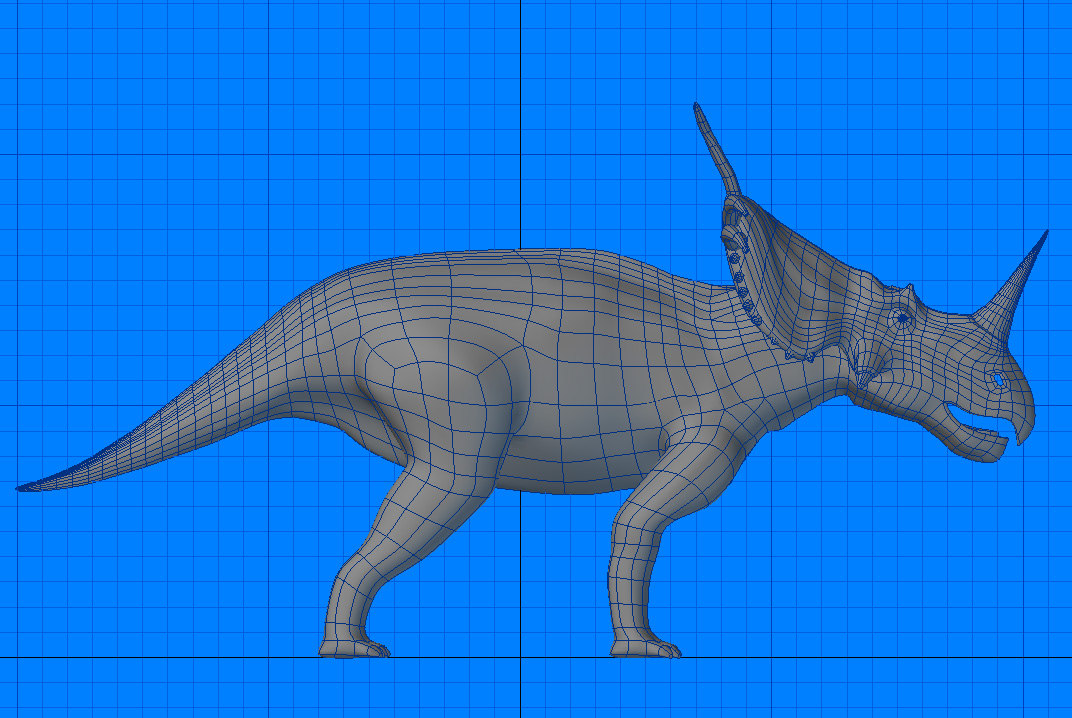Viewport: 1072px width, 718px height.
Task: Click the horizontal ground axis line between the feet
Action: pyautogui.click(x=500, y=657)
